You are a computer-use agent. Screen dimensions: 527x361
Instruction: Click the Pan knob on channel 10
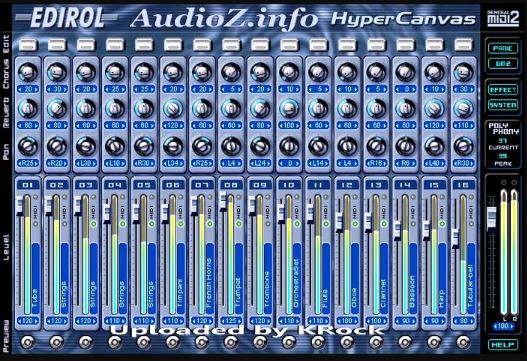click(x=289, y=146)
